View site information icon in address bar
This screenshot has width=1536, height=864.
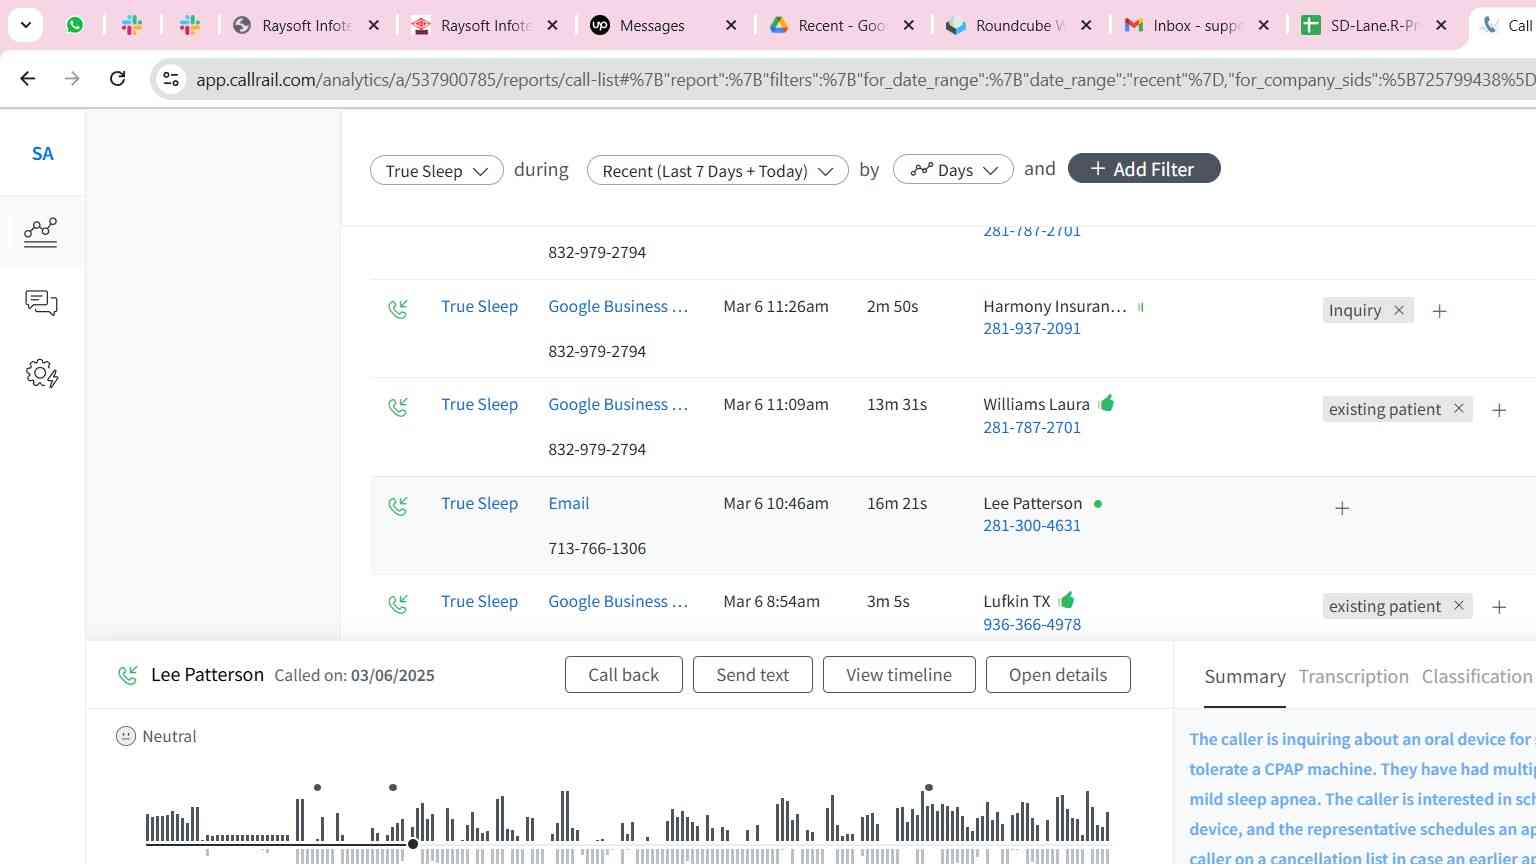[171, 79]
